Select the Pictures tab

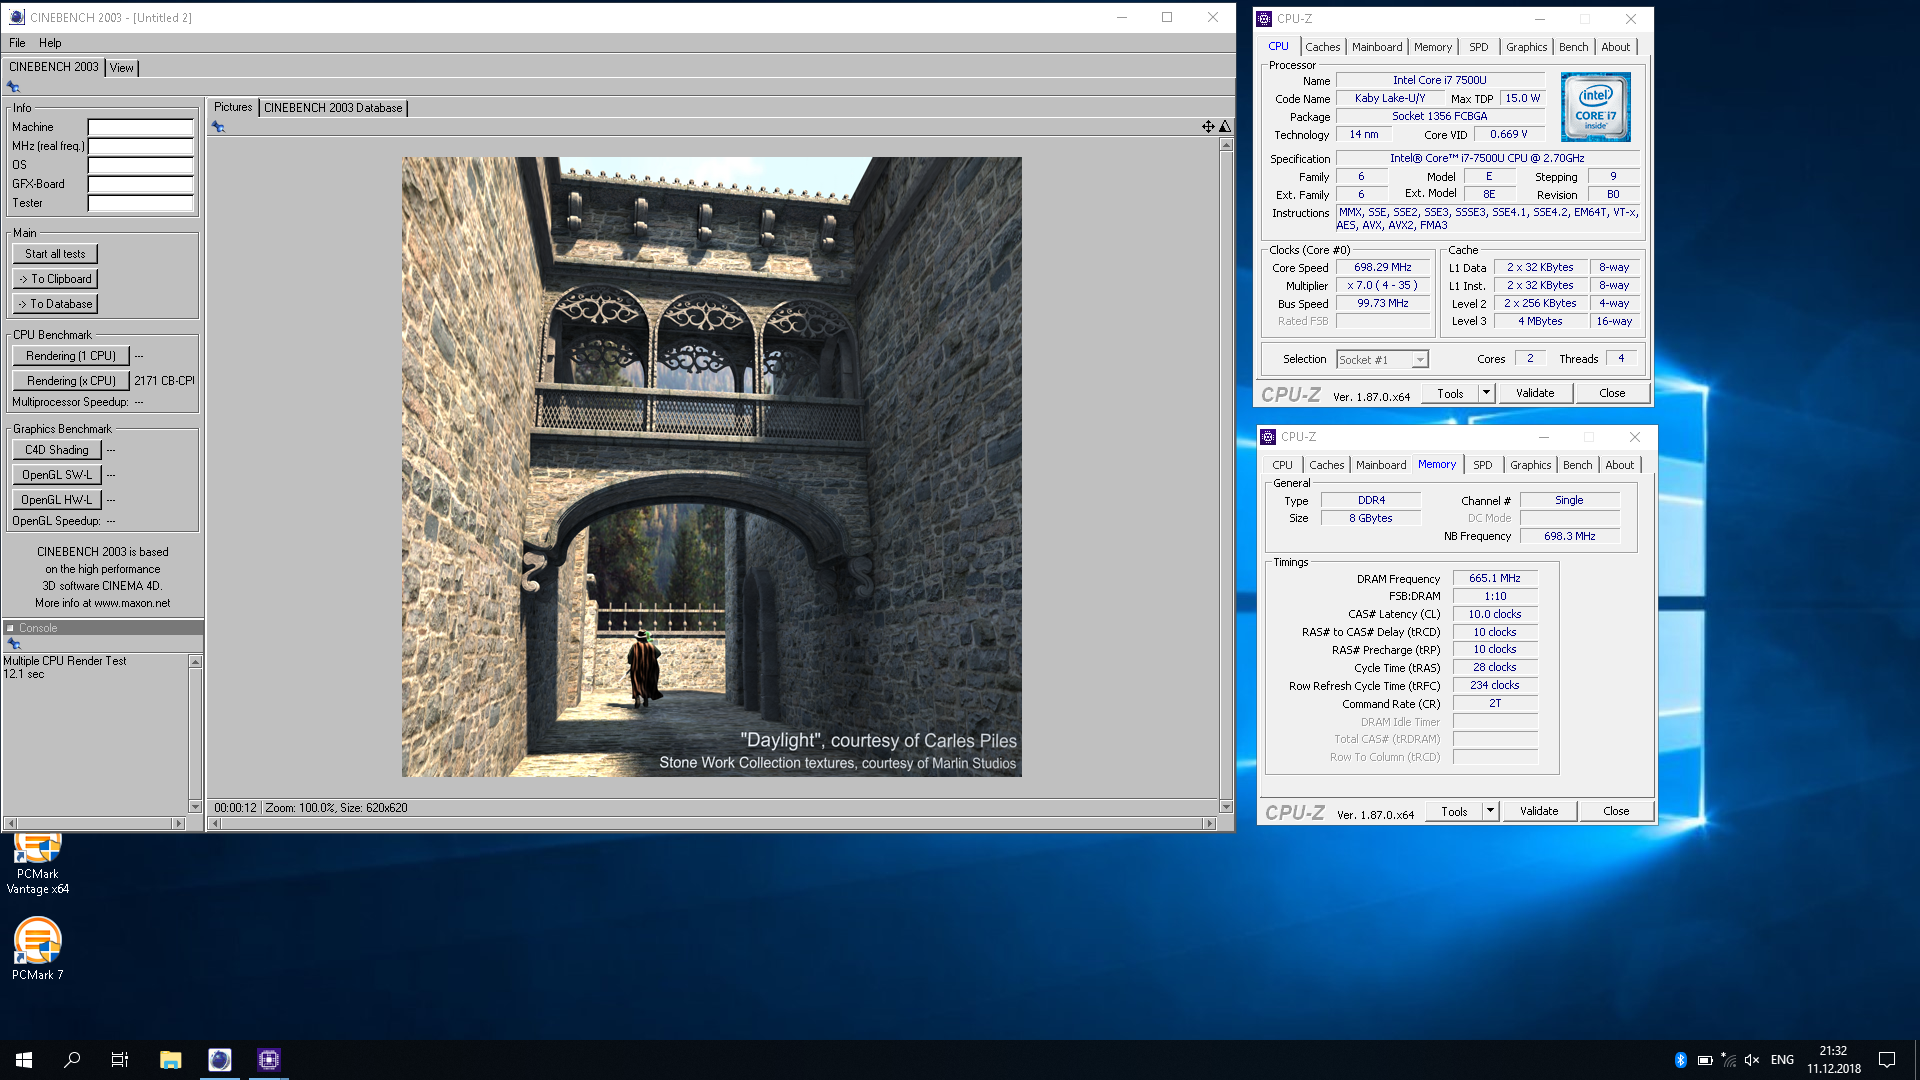tap(233, 107)
